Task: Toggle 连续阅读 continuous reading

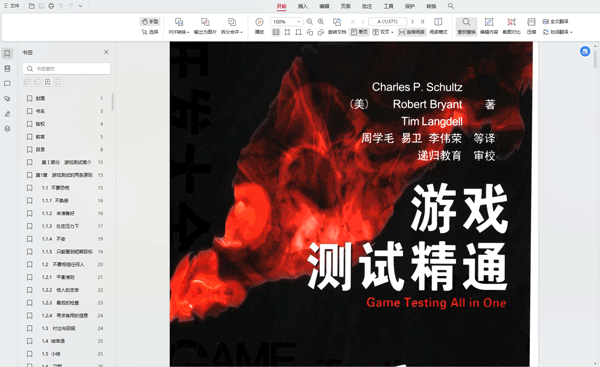Action: [412, 32]
